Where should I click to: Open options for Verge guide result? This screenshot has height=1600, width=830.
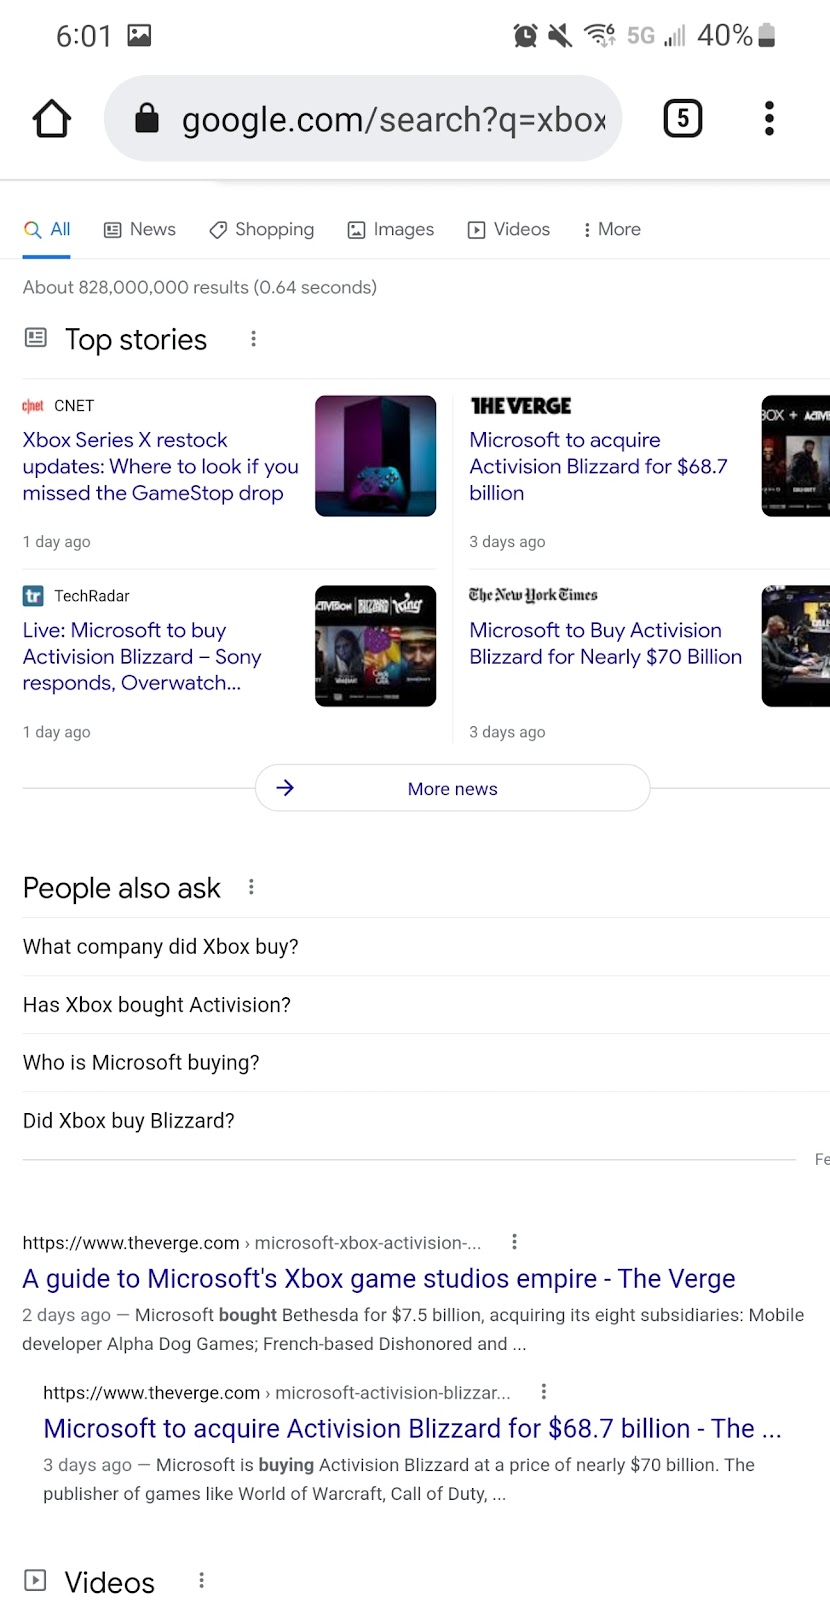click(x=514, y=1242)
